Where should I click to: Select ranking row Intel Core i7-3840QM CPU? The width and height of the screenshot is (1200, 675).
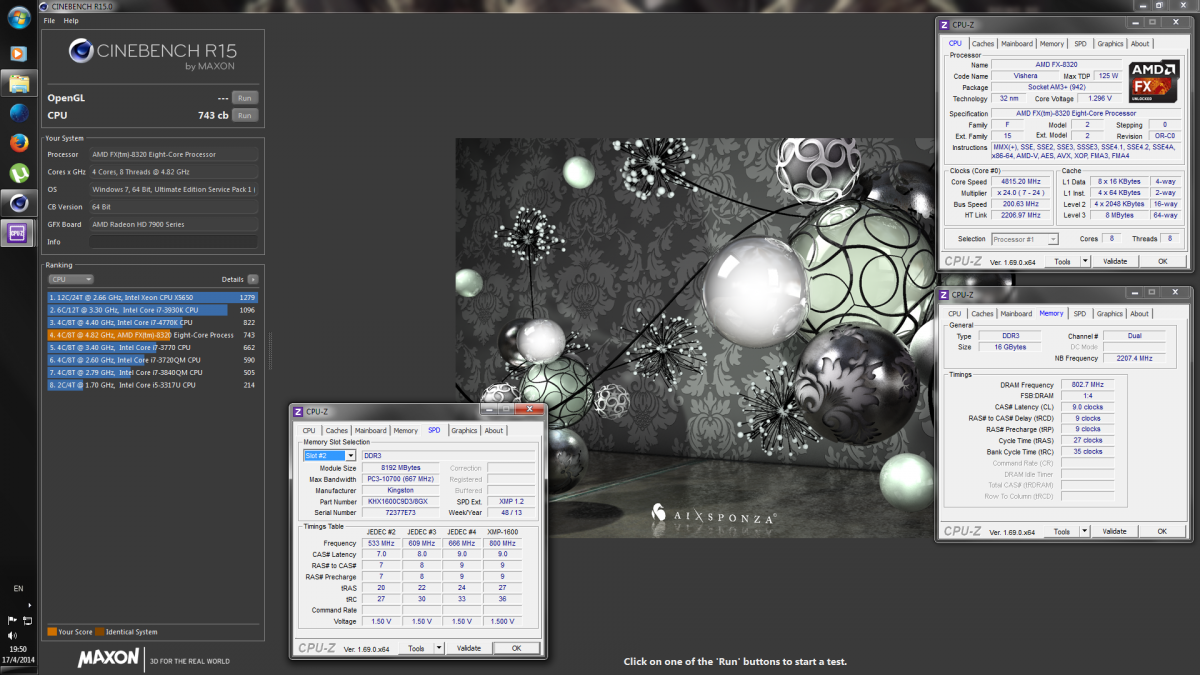(153, 372)
